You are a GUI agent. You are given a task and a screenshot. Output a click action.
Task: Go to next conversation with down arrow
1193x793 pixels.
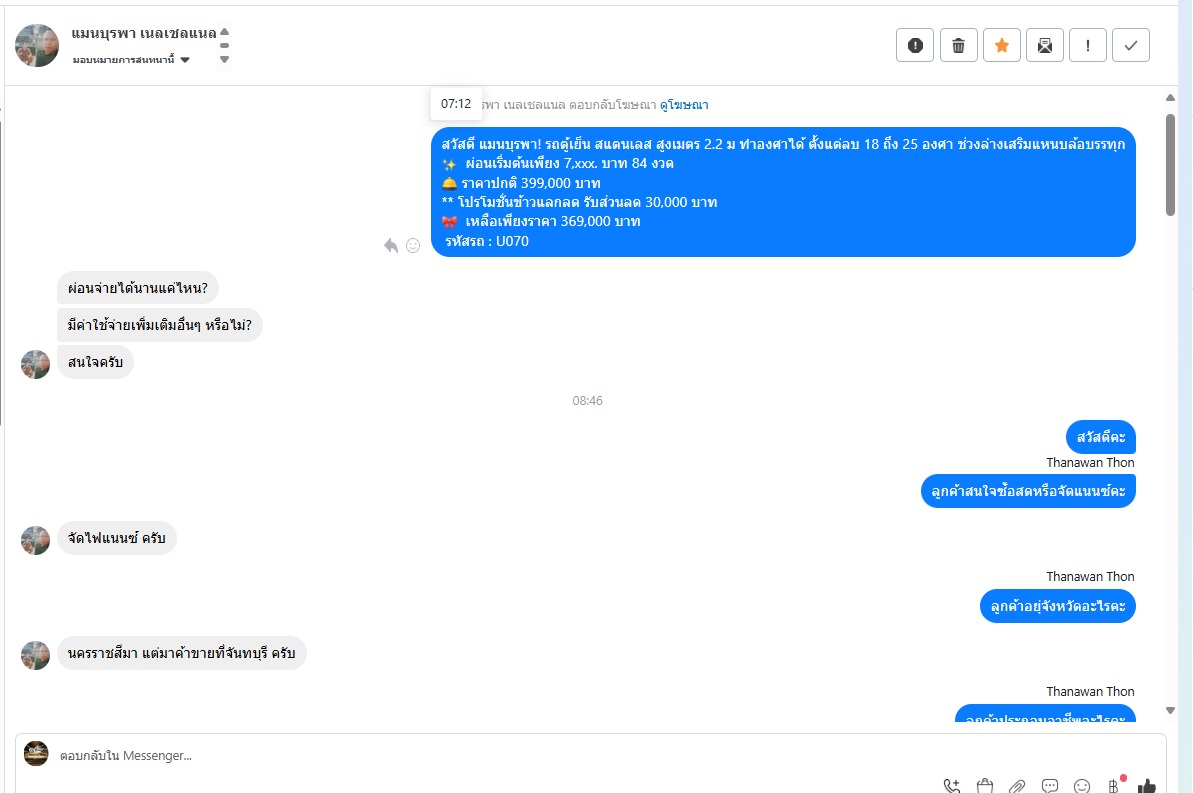coord(224,59)
